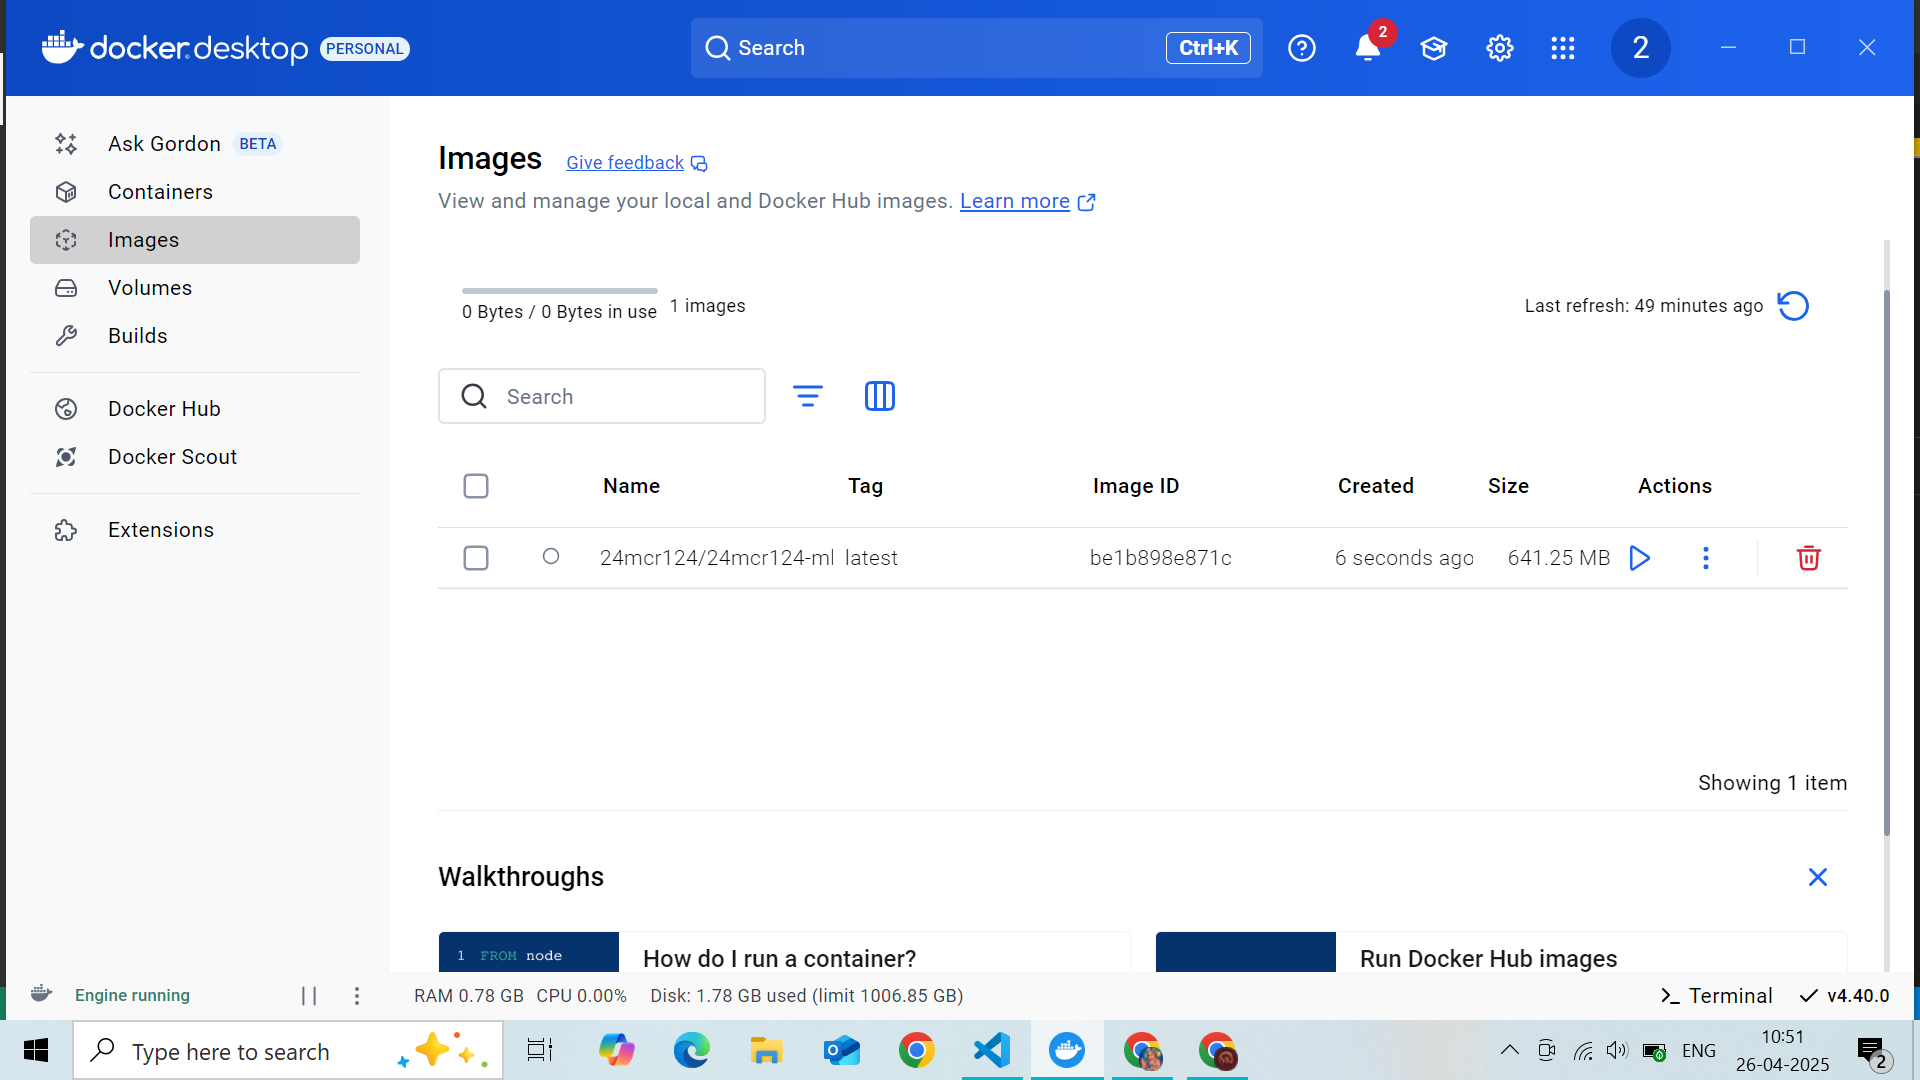1920x1080 pixels.
Task: Open Microsoft Edge from taskbar
Action: [x=691, y=1050]
